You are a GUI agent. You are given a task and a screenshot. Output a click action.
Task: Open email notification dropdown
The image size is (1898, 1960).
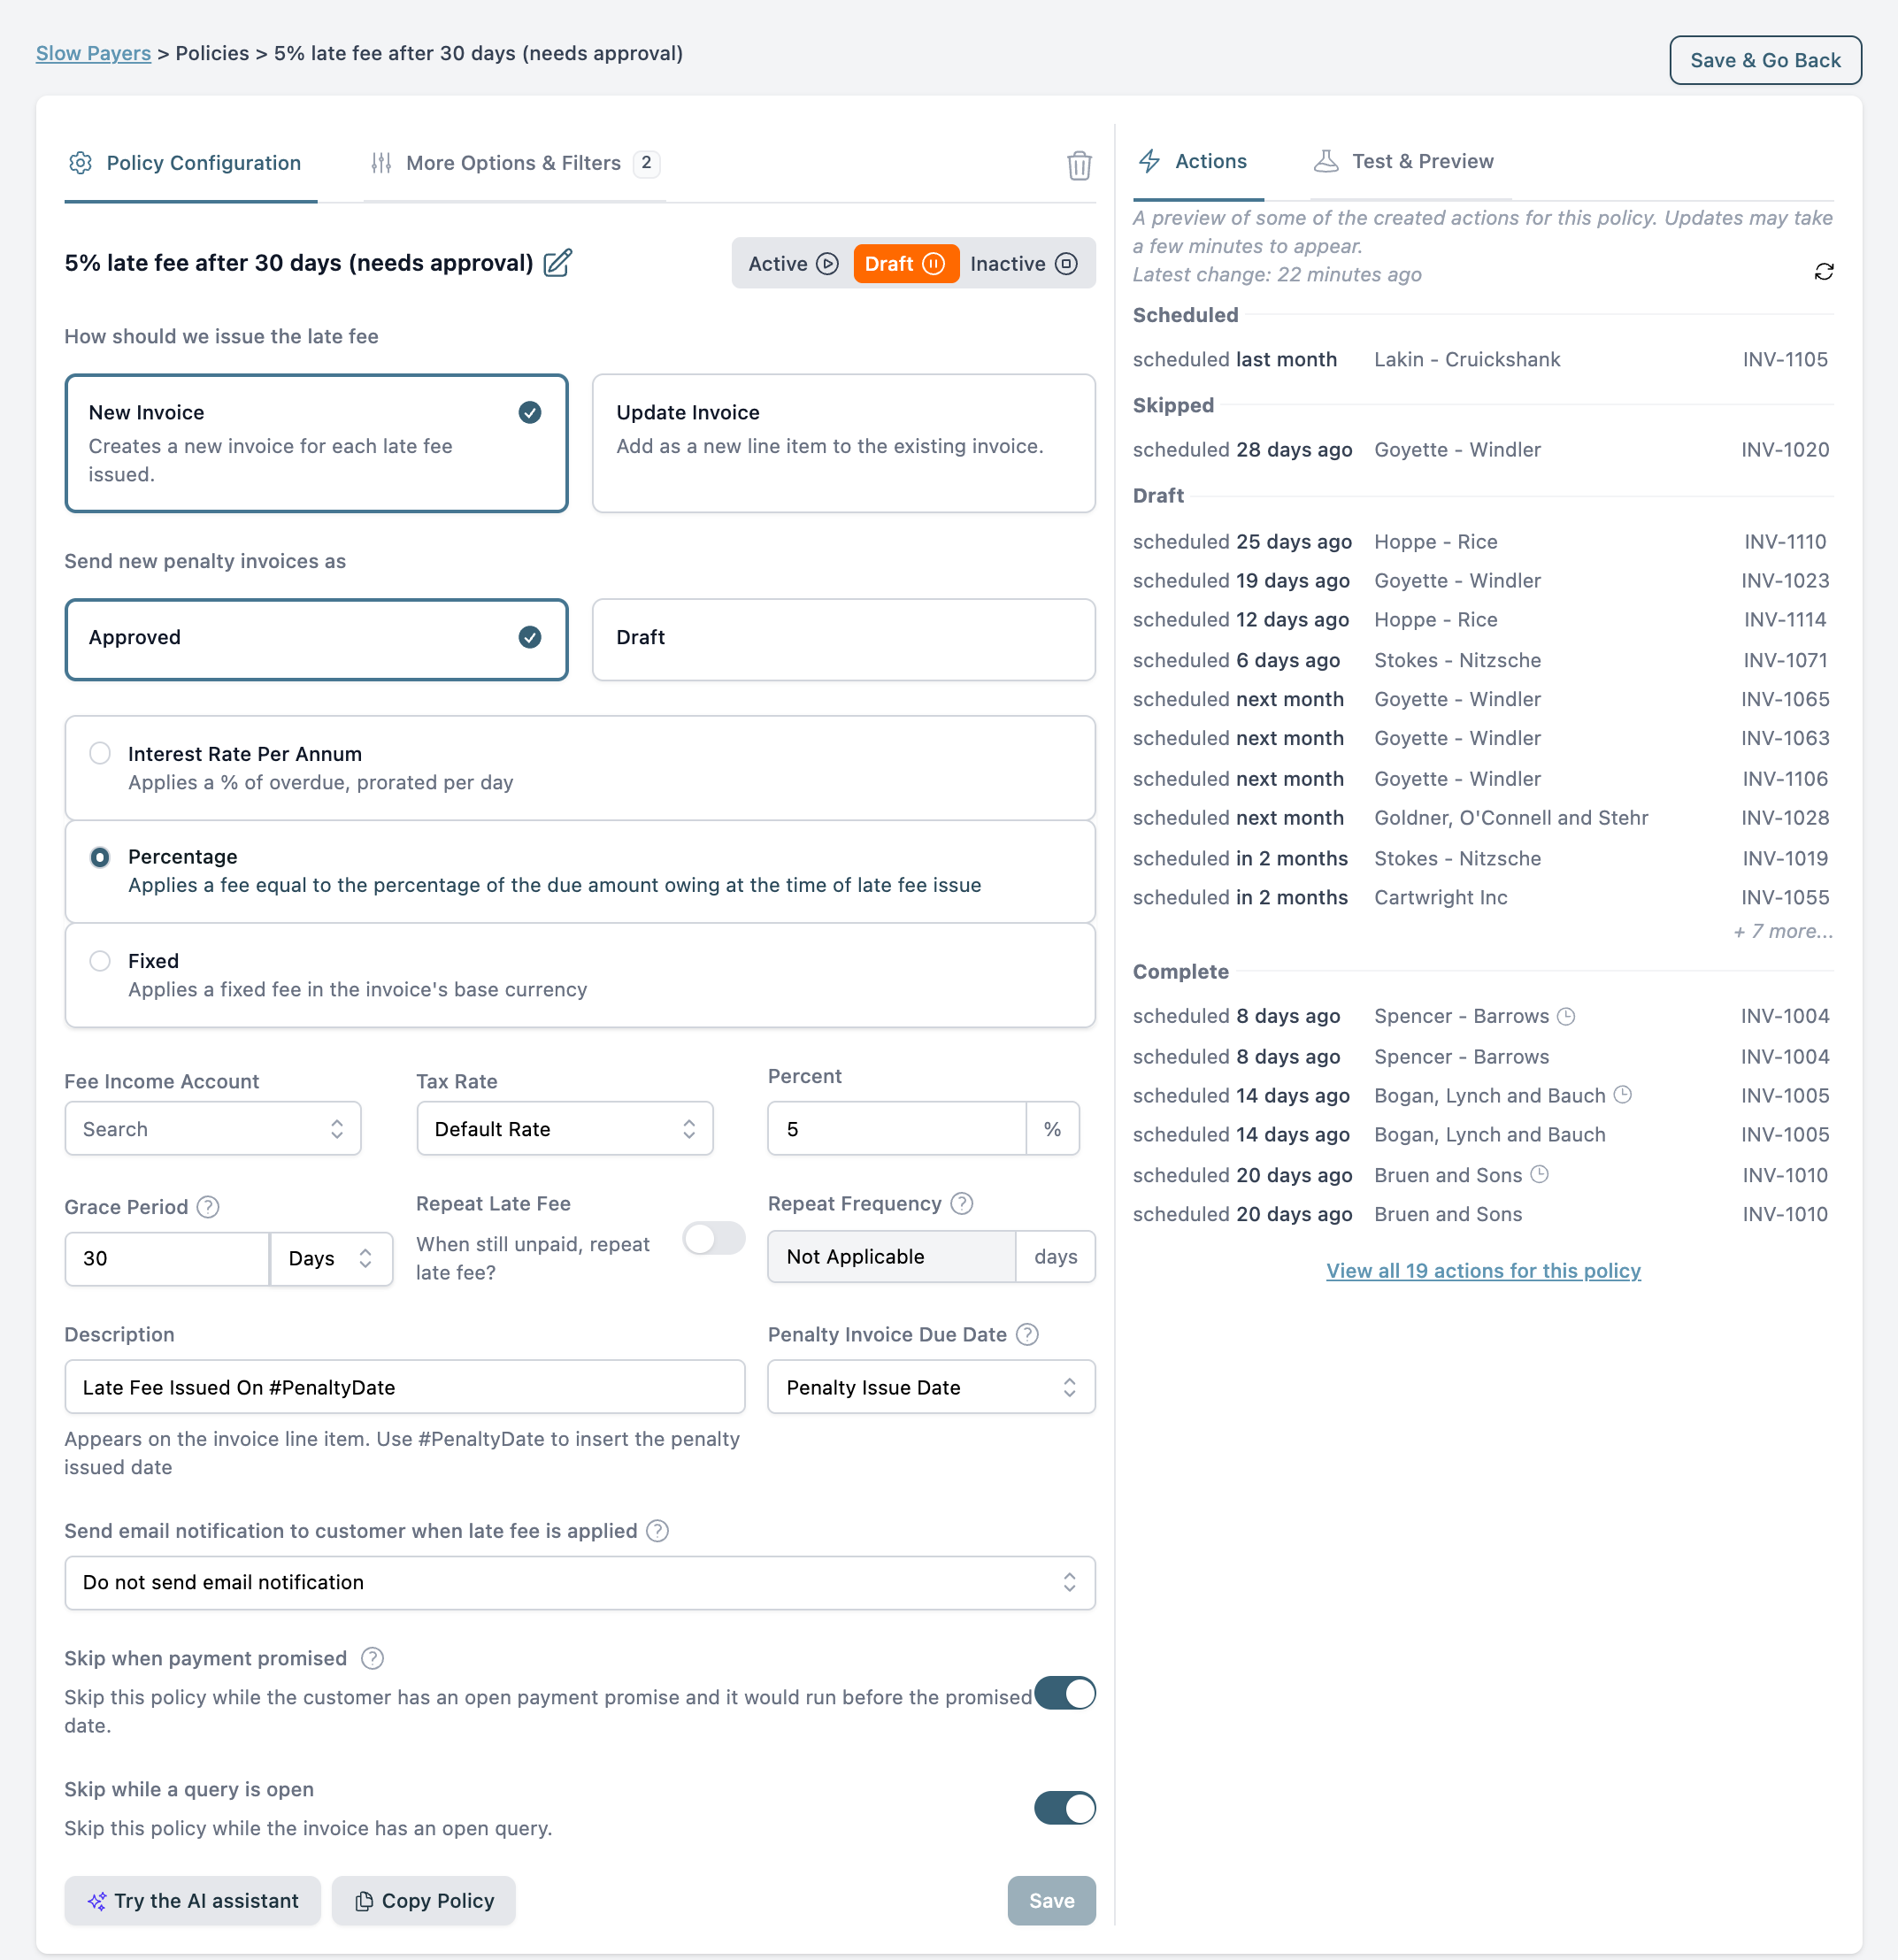(580, 1583)
